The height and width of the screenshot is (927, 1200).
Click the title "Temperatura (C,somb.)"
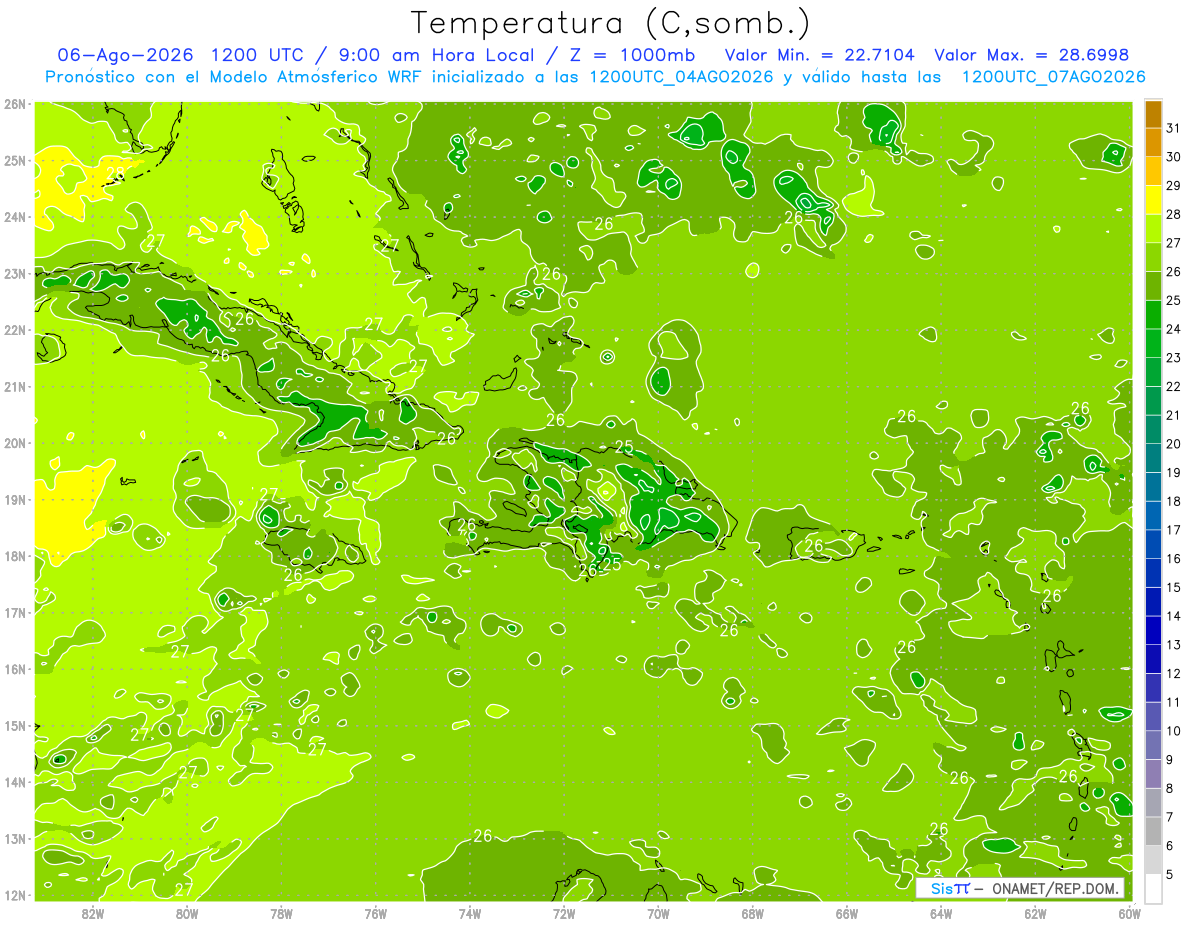(x=611, y=23)
